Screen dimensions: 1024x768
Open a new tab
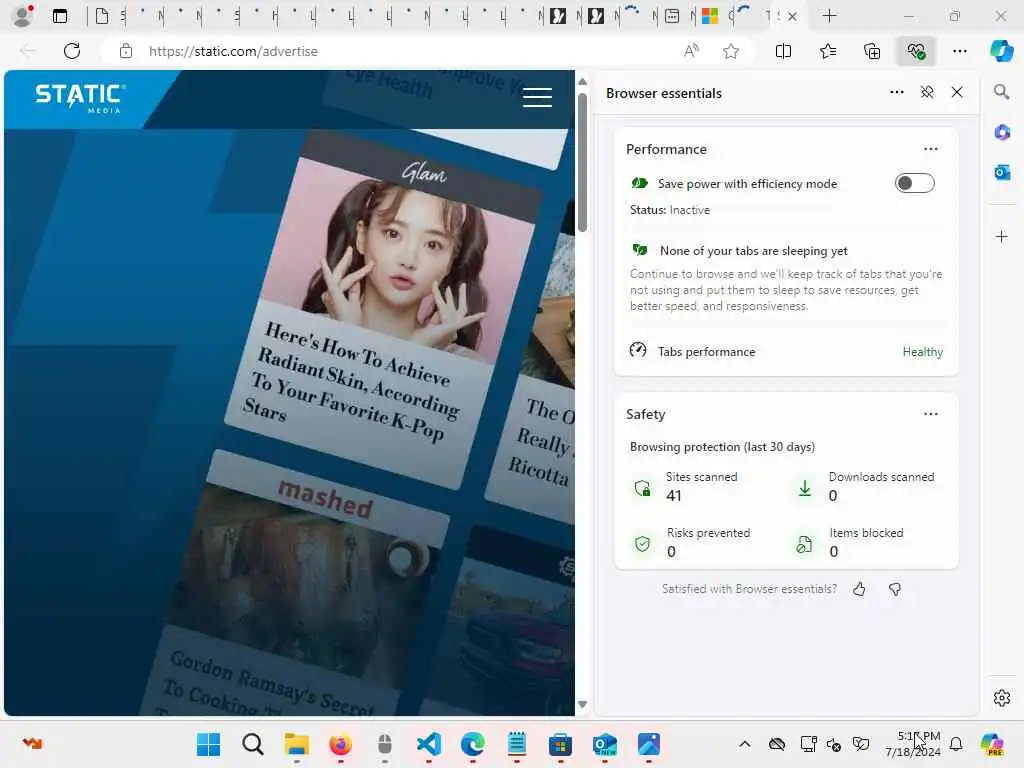[829, 16]
